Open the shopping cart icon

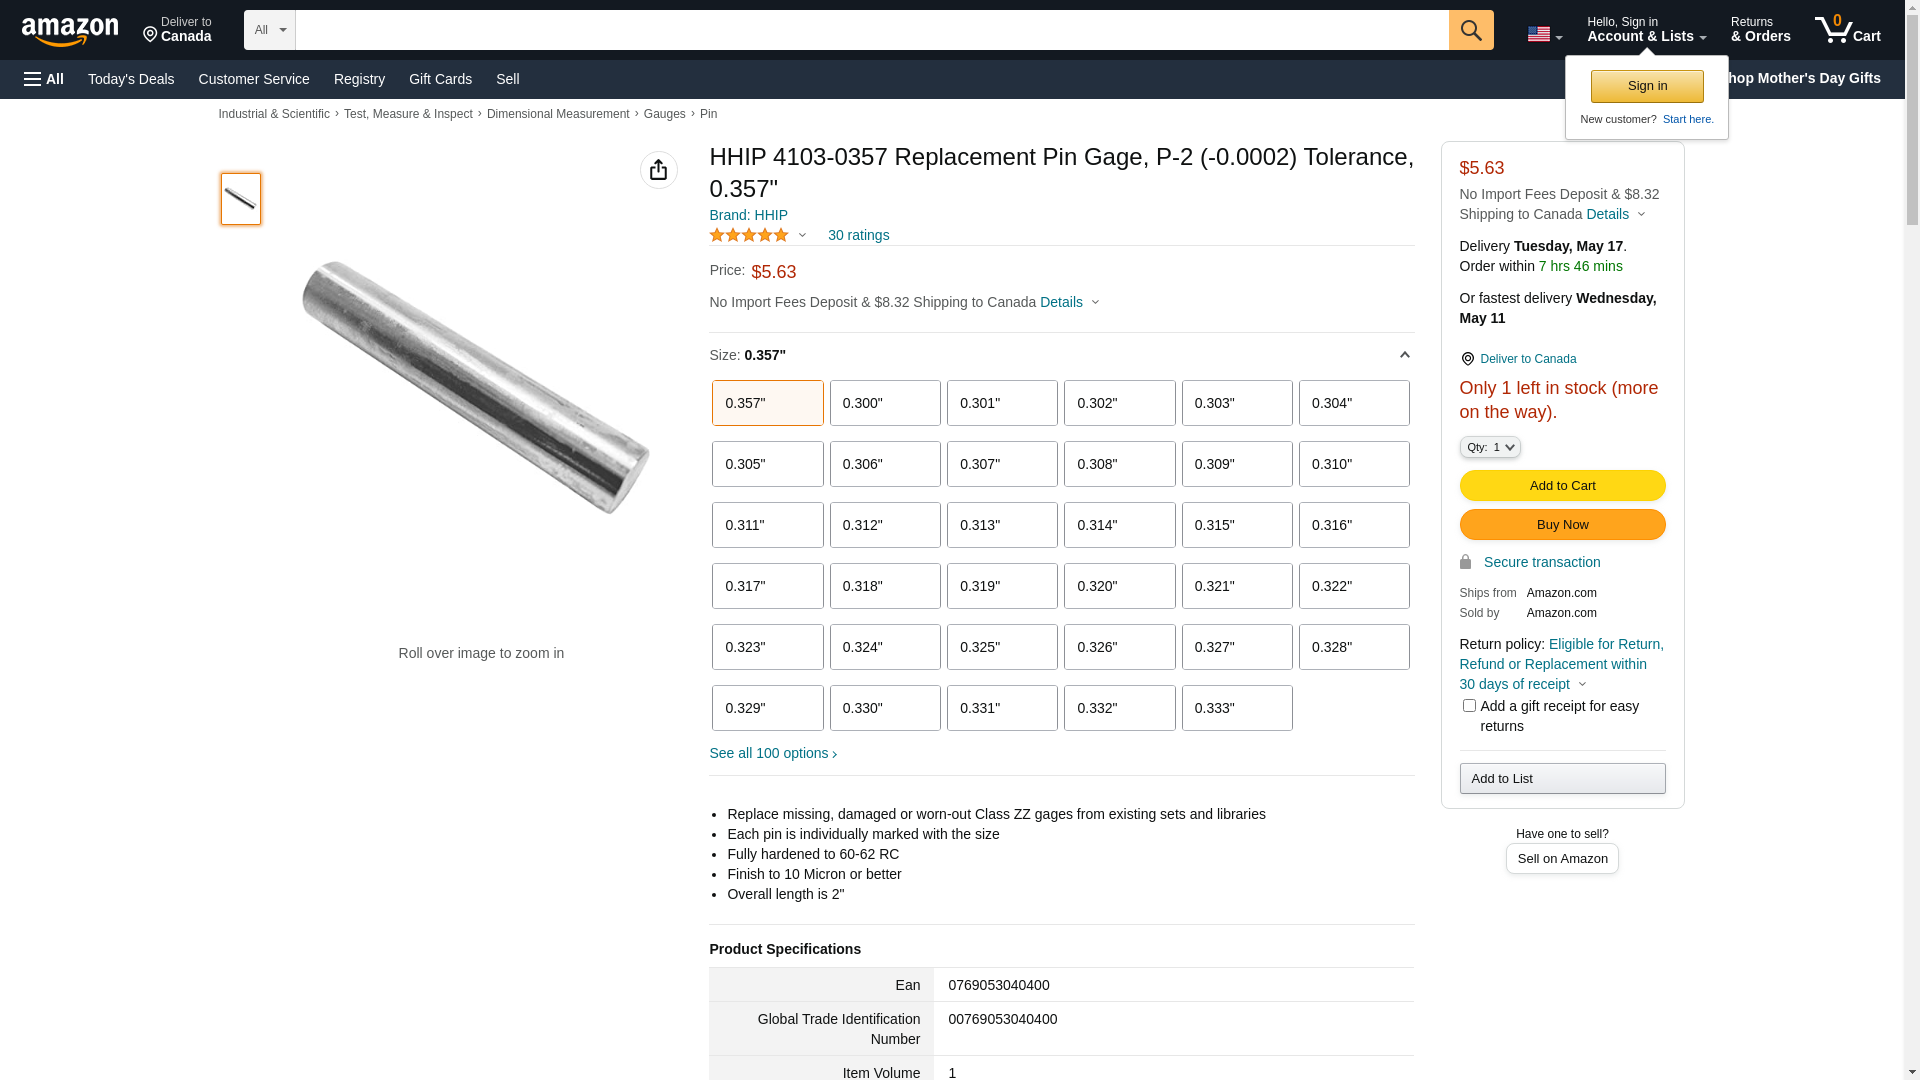[1847, 30]
